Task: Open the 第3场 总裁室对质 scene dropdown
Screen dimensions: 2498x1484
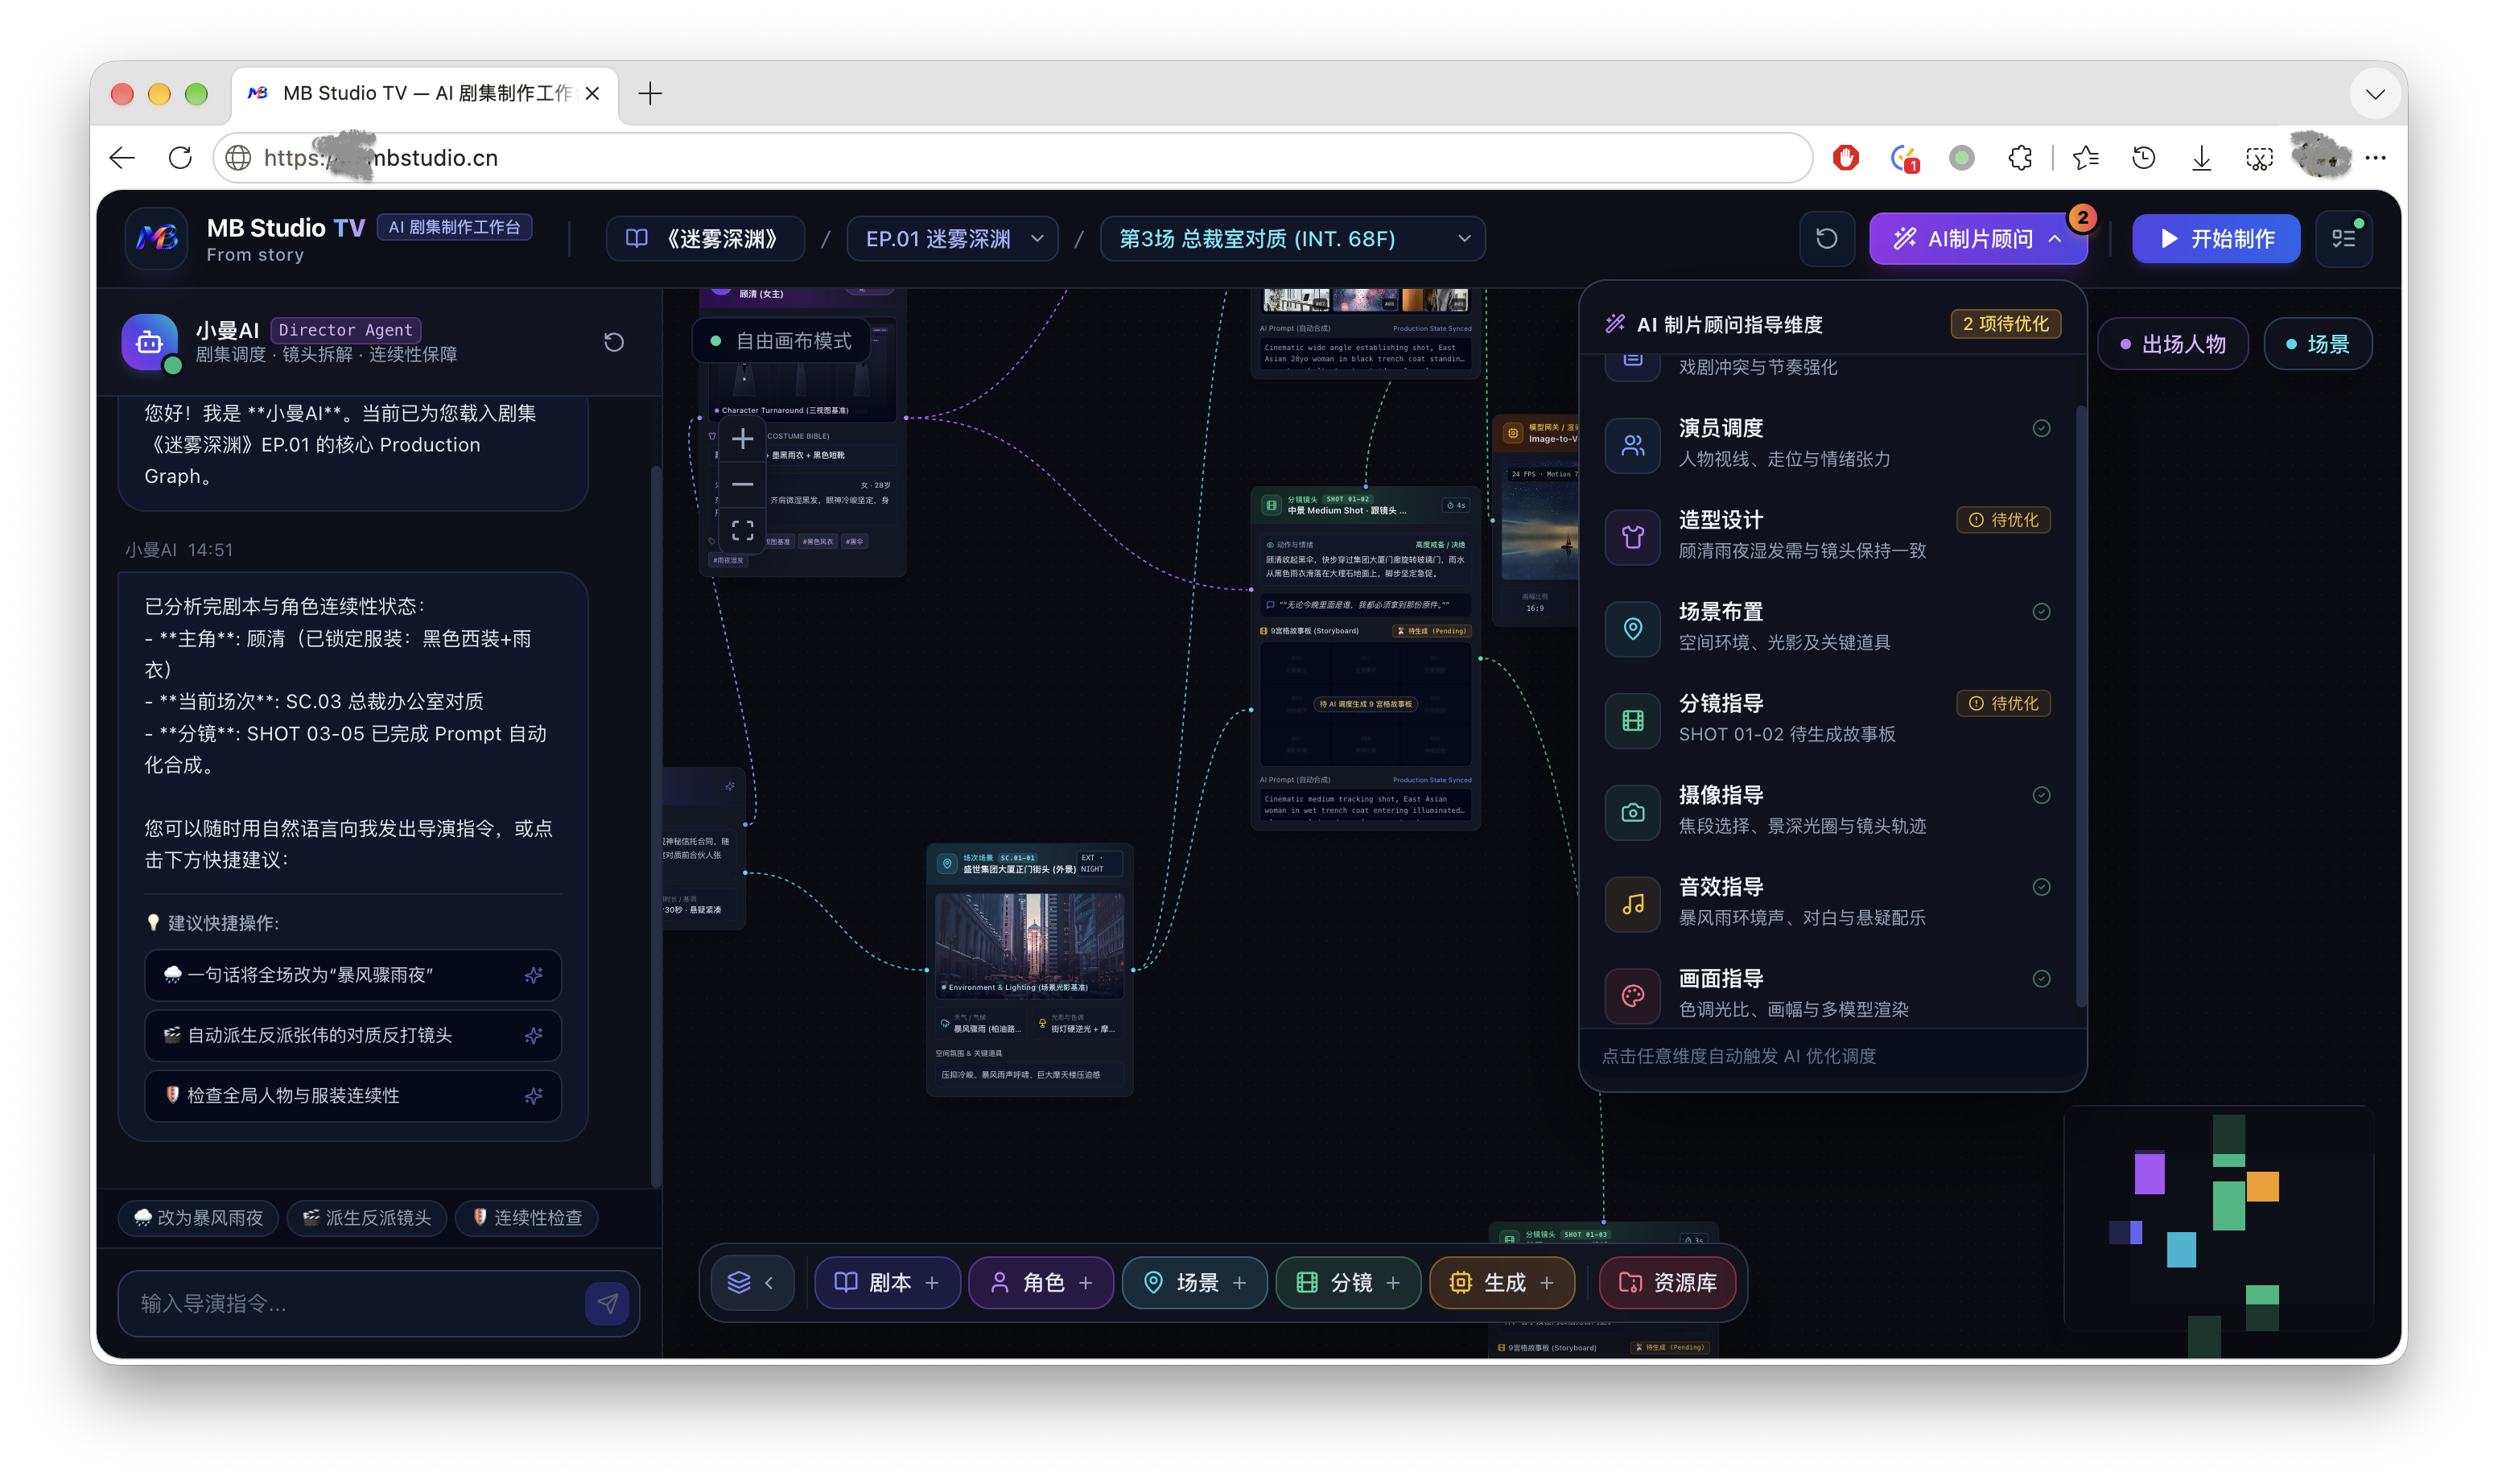Action: 1292,239
